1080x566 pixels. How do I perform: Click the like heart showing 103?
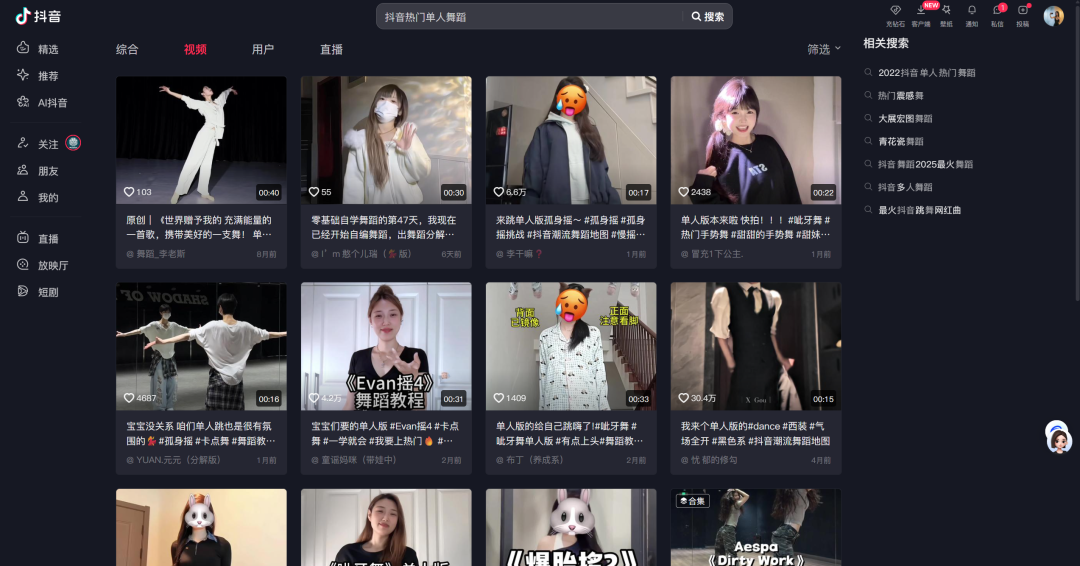pos(129,192)
